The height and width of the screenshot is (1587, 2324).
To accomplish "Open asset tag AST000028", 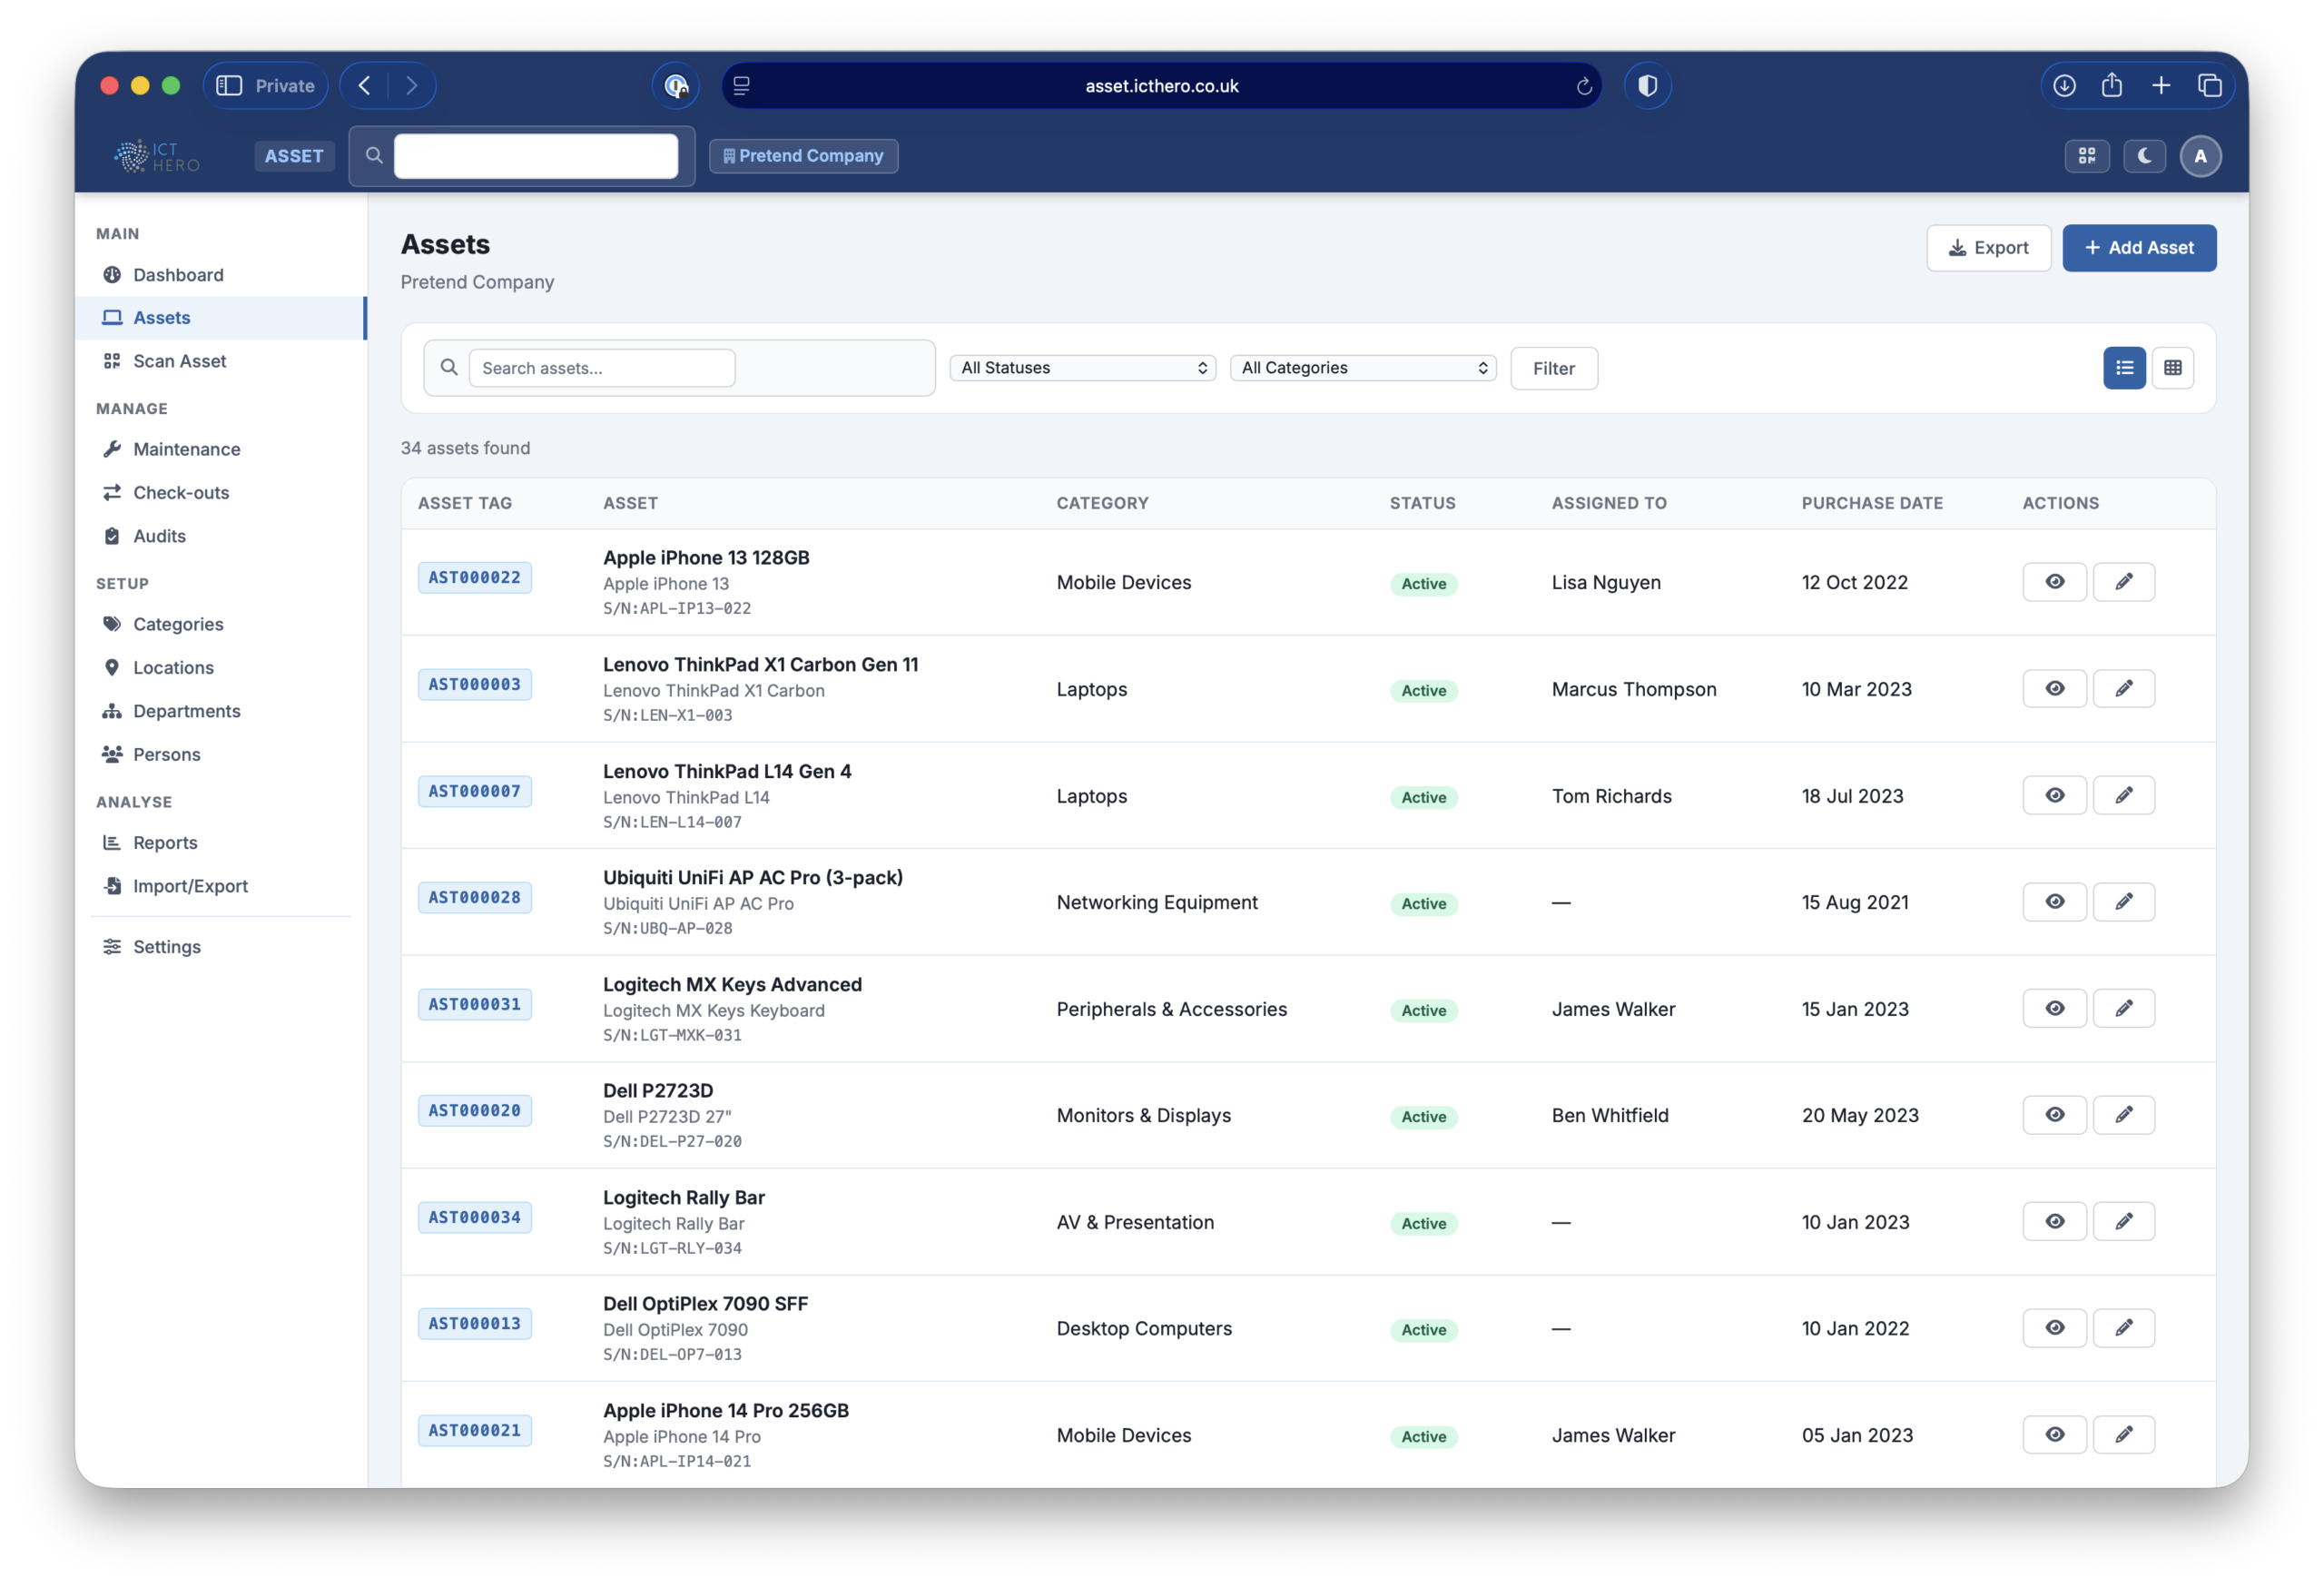I will pyautogui.click(x=474, y=898).
